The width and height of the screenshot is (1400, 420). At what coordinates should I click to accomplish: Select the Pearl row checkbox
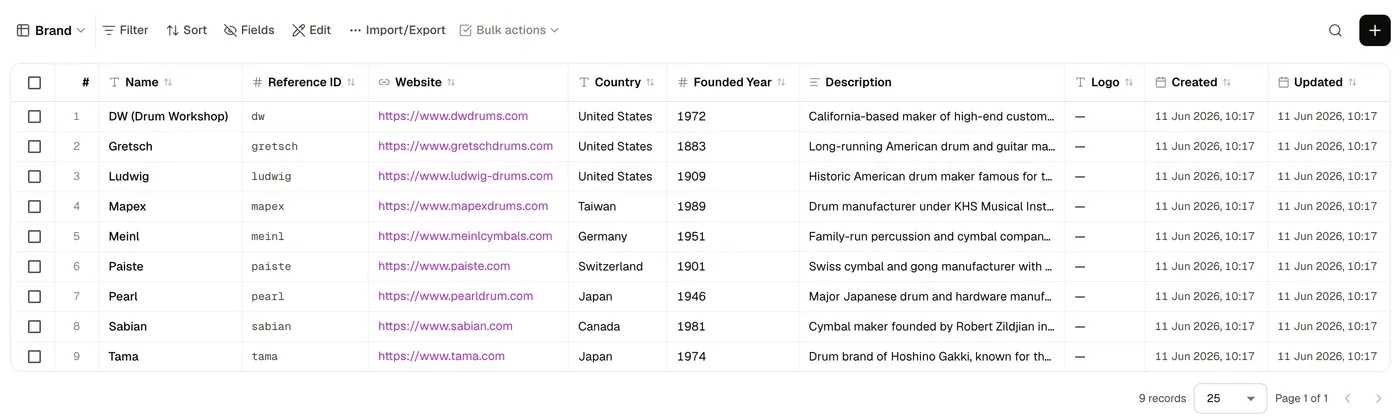[34, 296]
